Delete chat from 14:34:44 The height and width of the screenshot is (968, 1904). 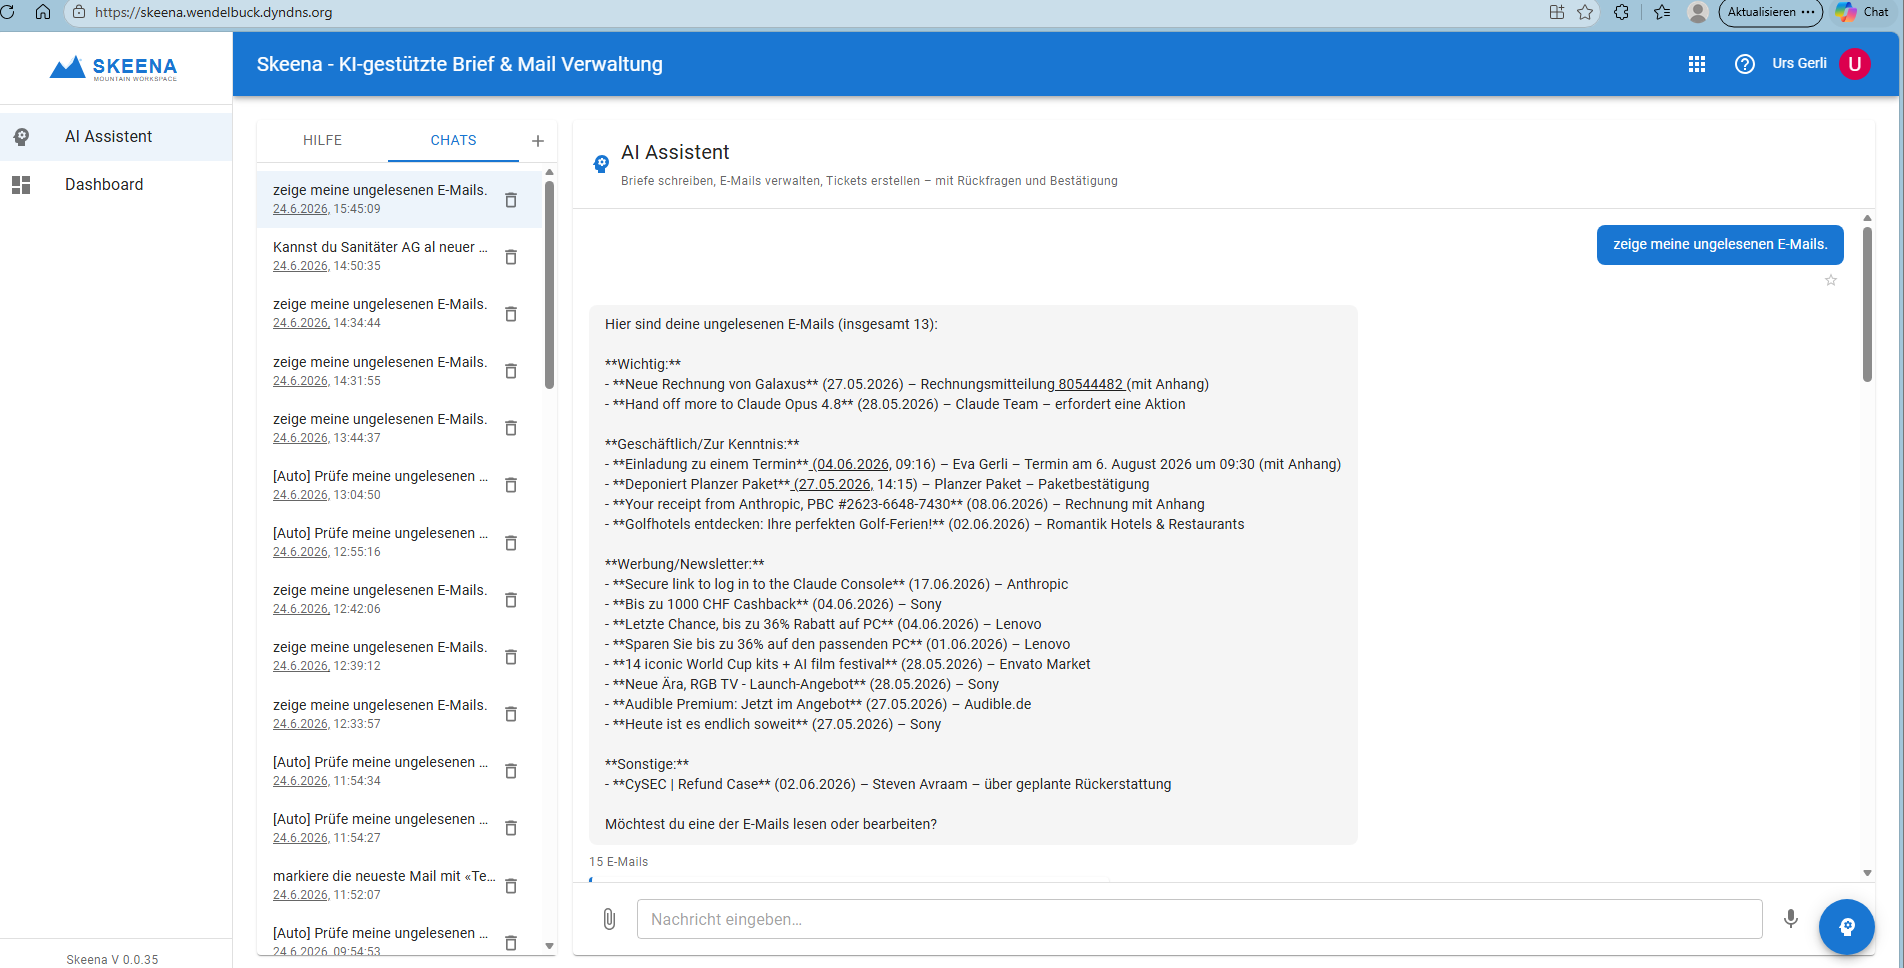pos(511,314)
